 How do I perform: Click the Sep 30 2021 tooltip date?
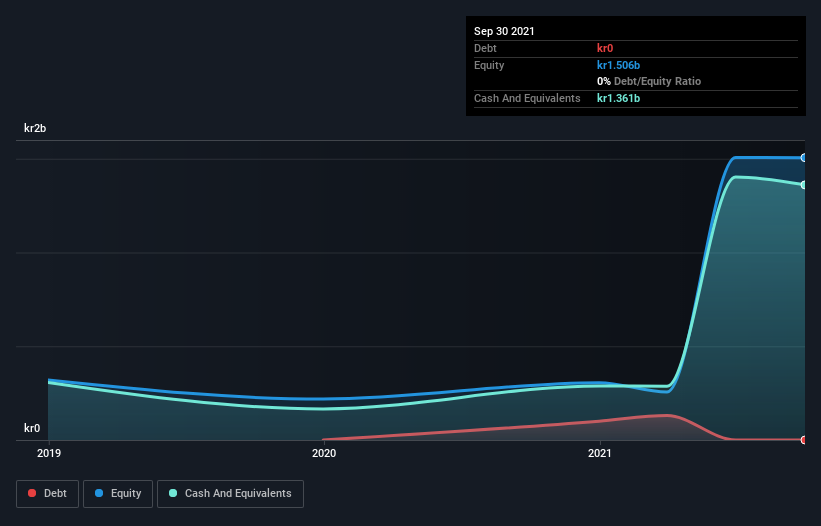[x=504, y=31]
